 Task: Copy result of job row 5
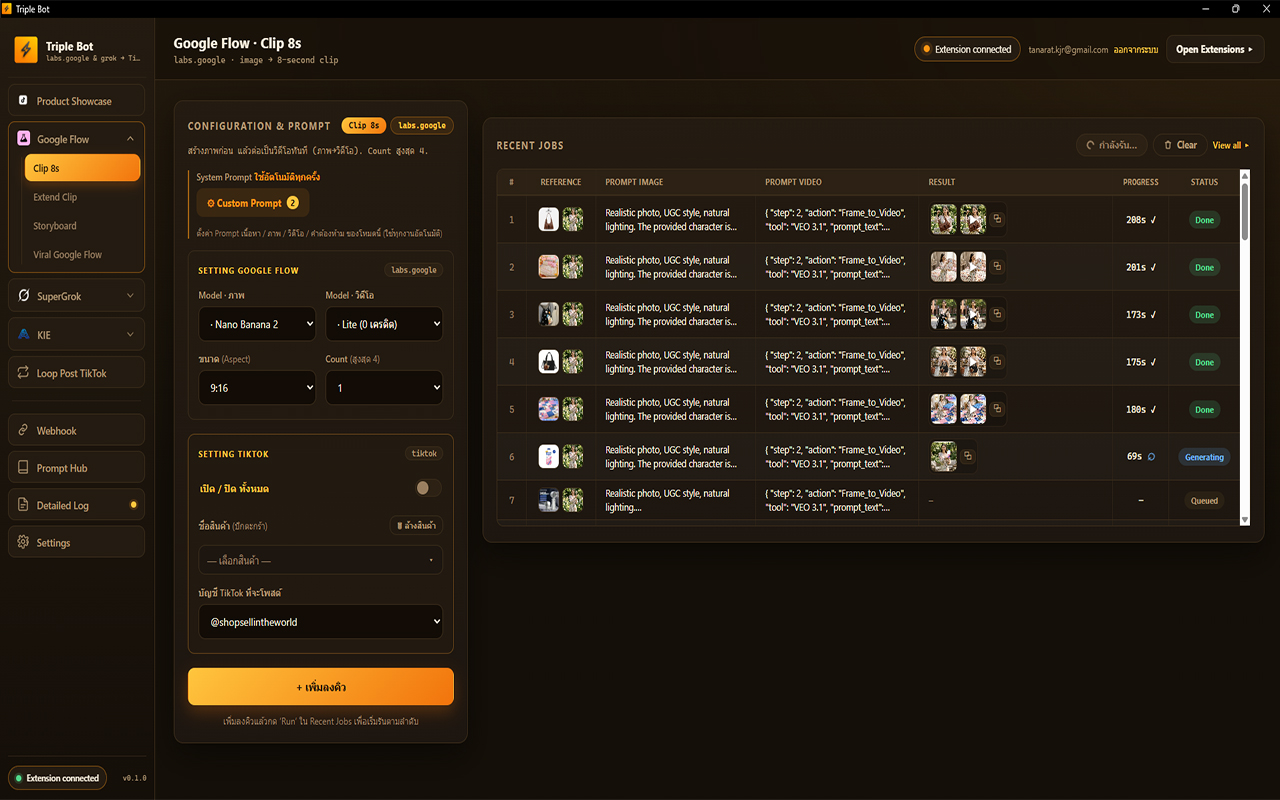coord(997,409)
